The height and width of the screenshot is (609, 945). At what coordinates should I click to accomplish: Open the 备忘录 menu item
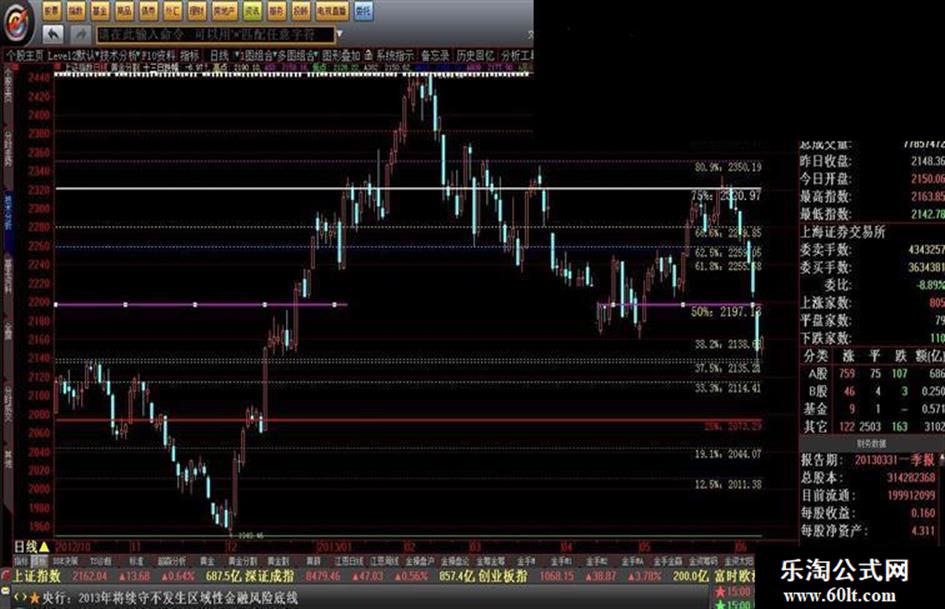pyautogui.click(x=435, y=55)
